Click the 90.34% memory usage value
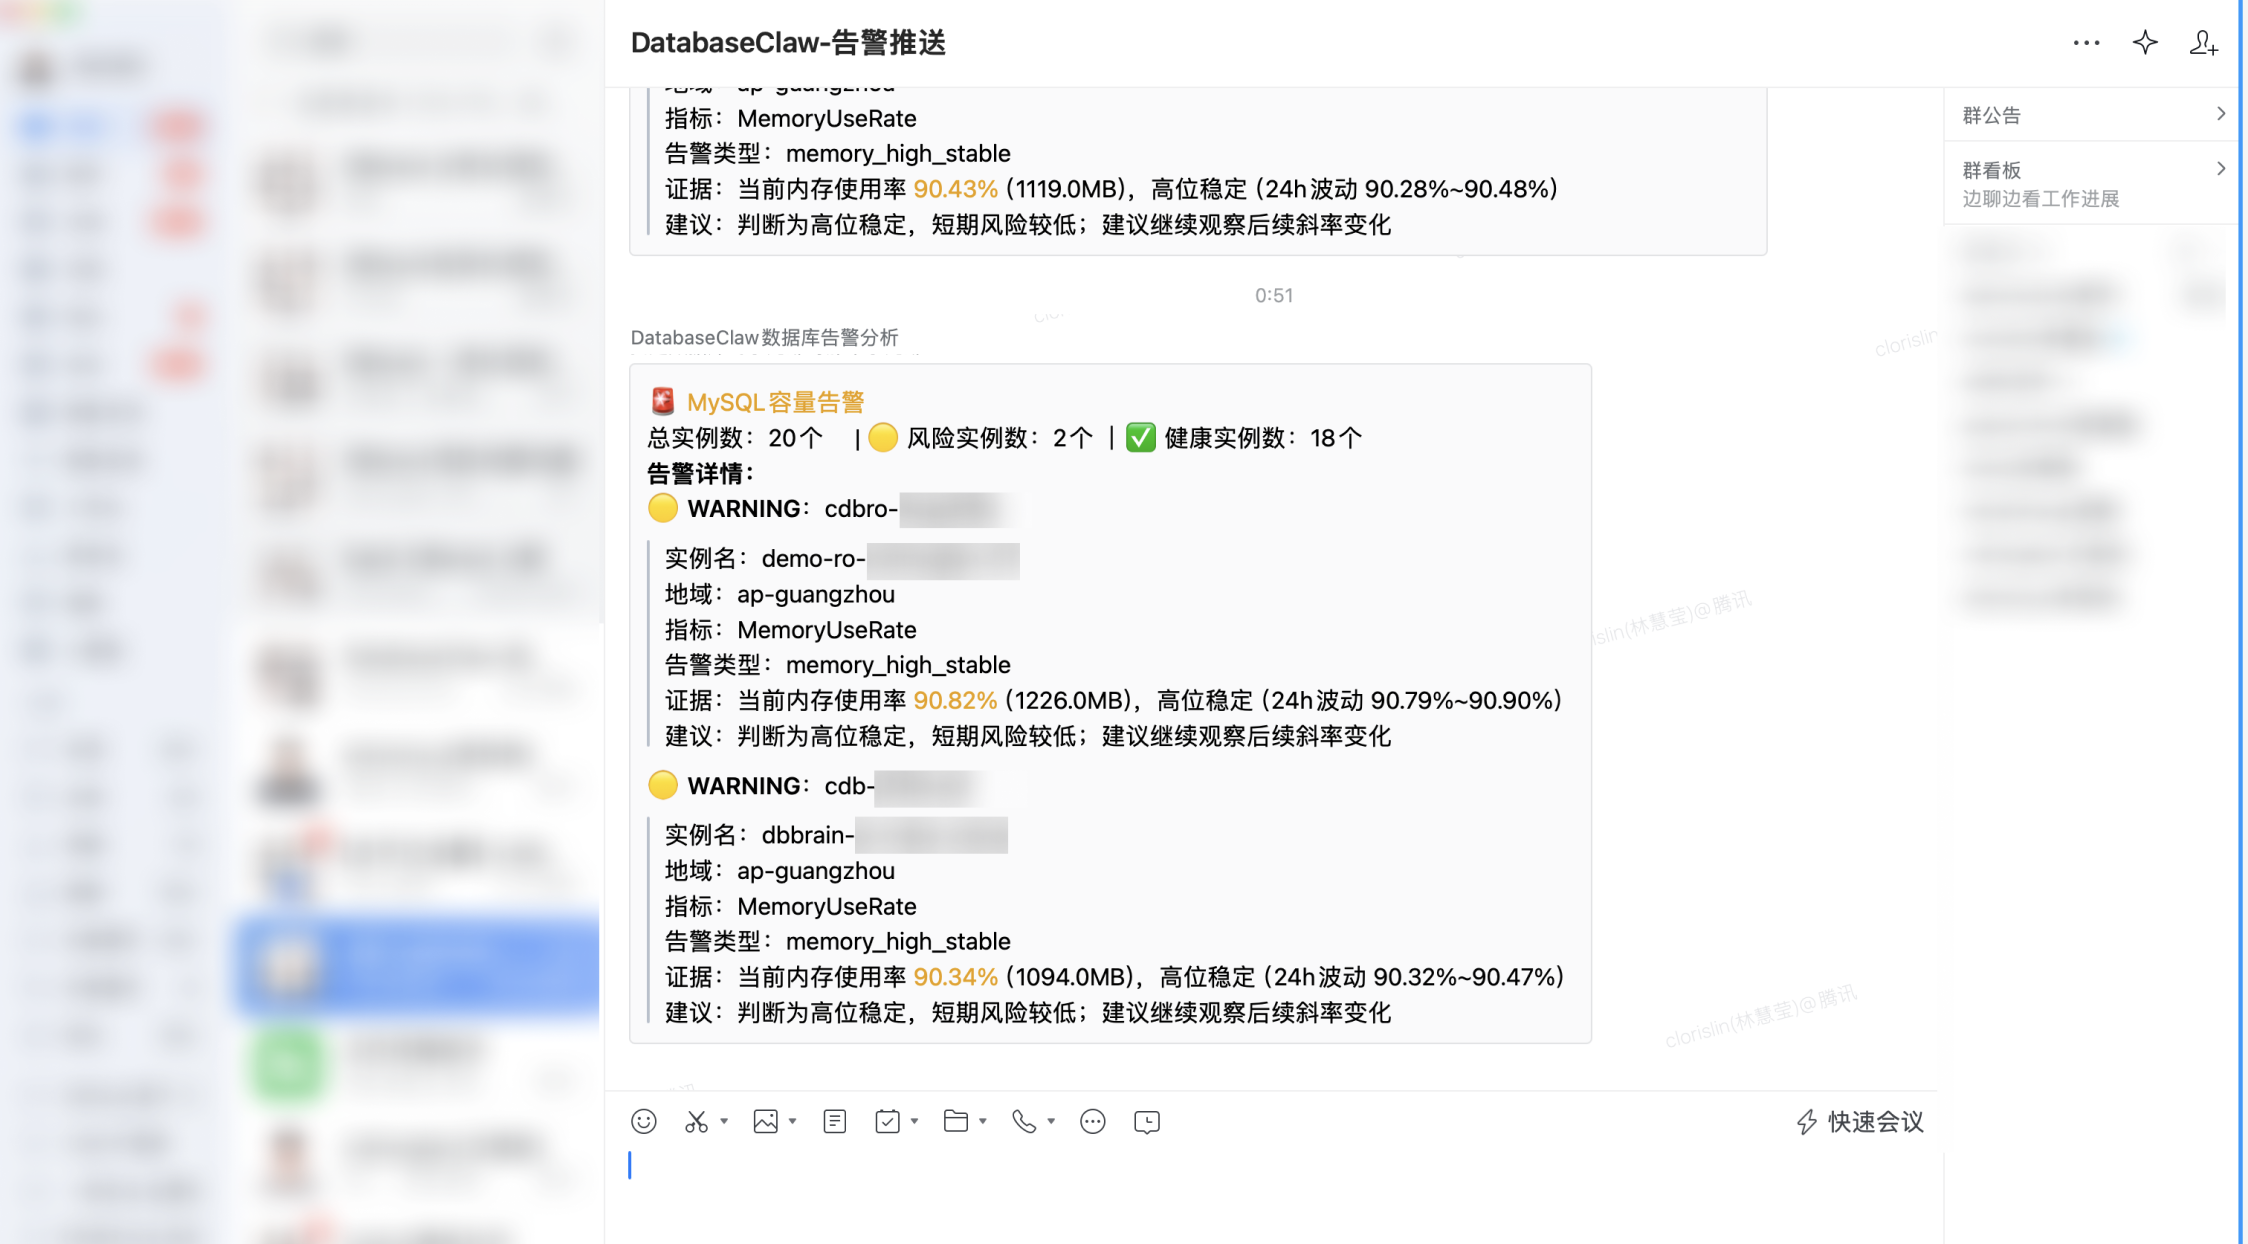 (955, 977)
